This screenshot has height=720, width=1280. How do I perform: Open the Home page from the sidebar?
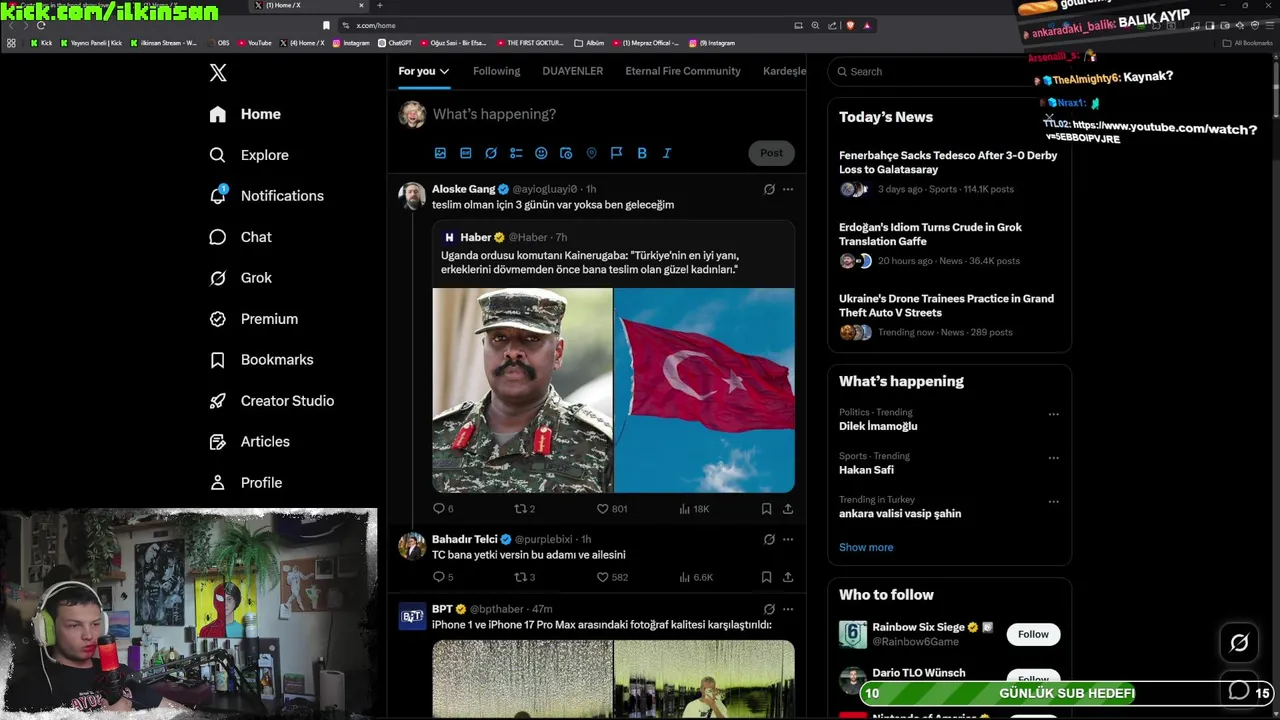click(245, 114)
